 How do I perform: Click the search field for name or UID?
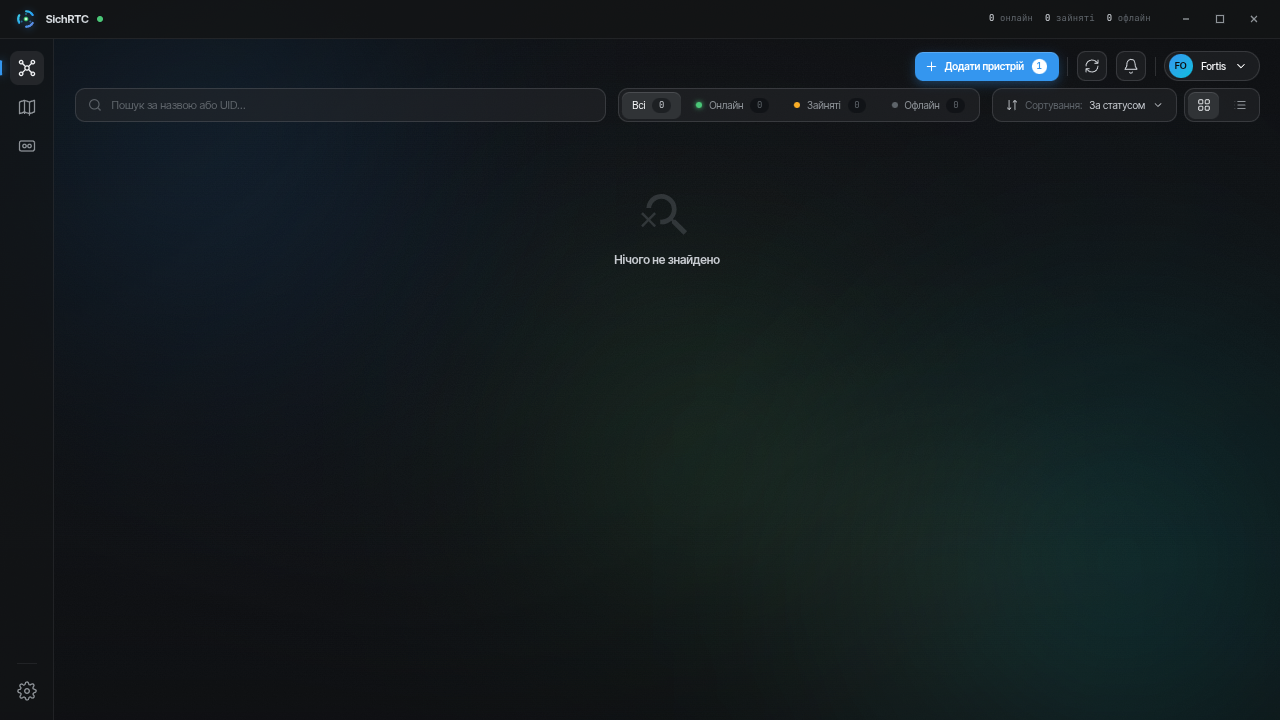(x=340, y=105)
